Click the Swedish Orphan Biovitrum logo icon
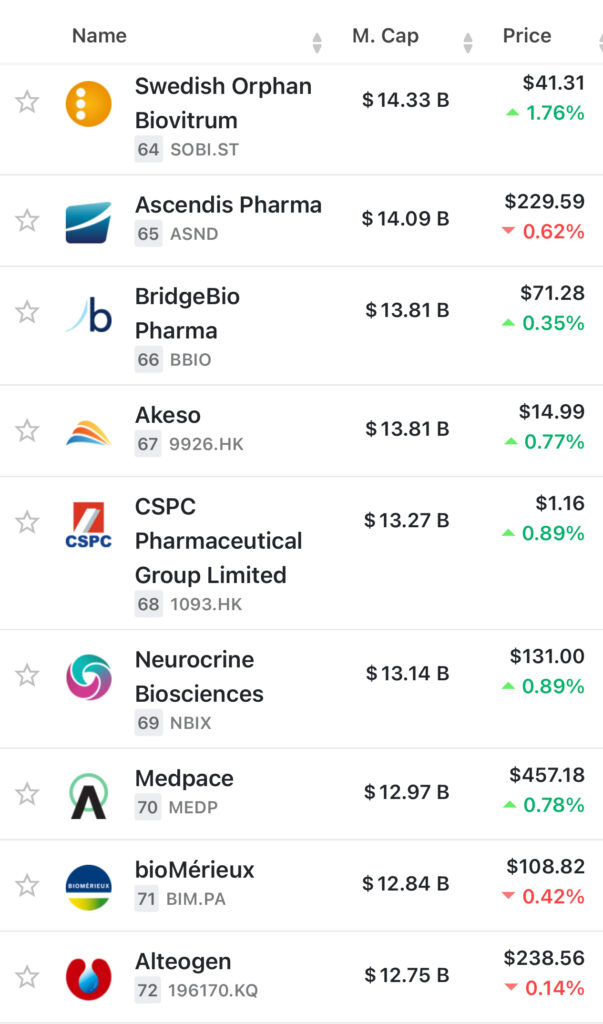 (89, 104)
